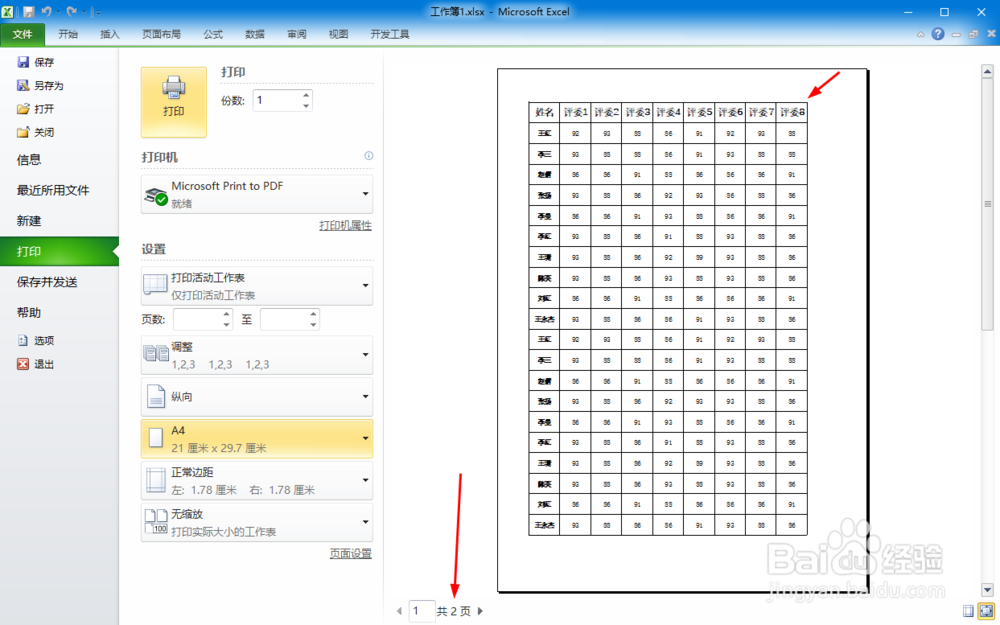Switch to the 开发工具 ribbon tab
Screen dimensions: 1000x625
point(390,34)
